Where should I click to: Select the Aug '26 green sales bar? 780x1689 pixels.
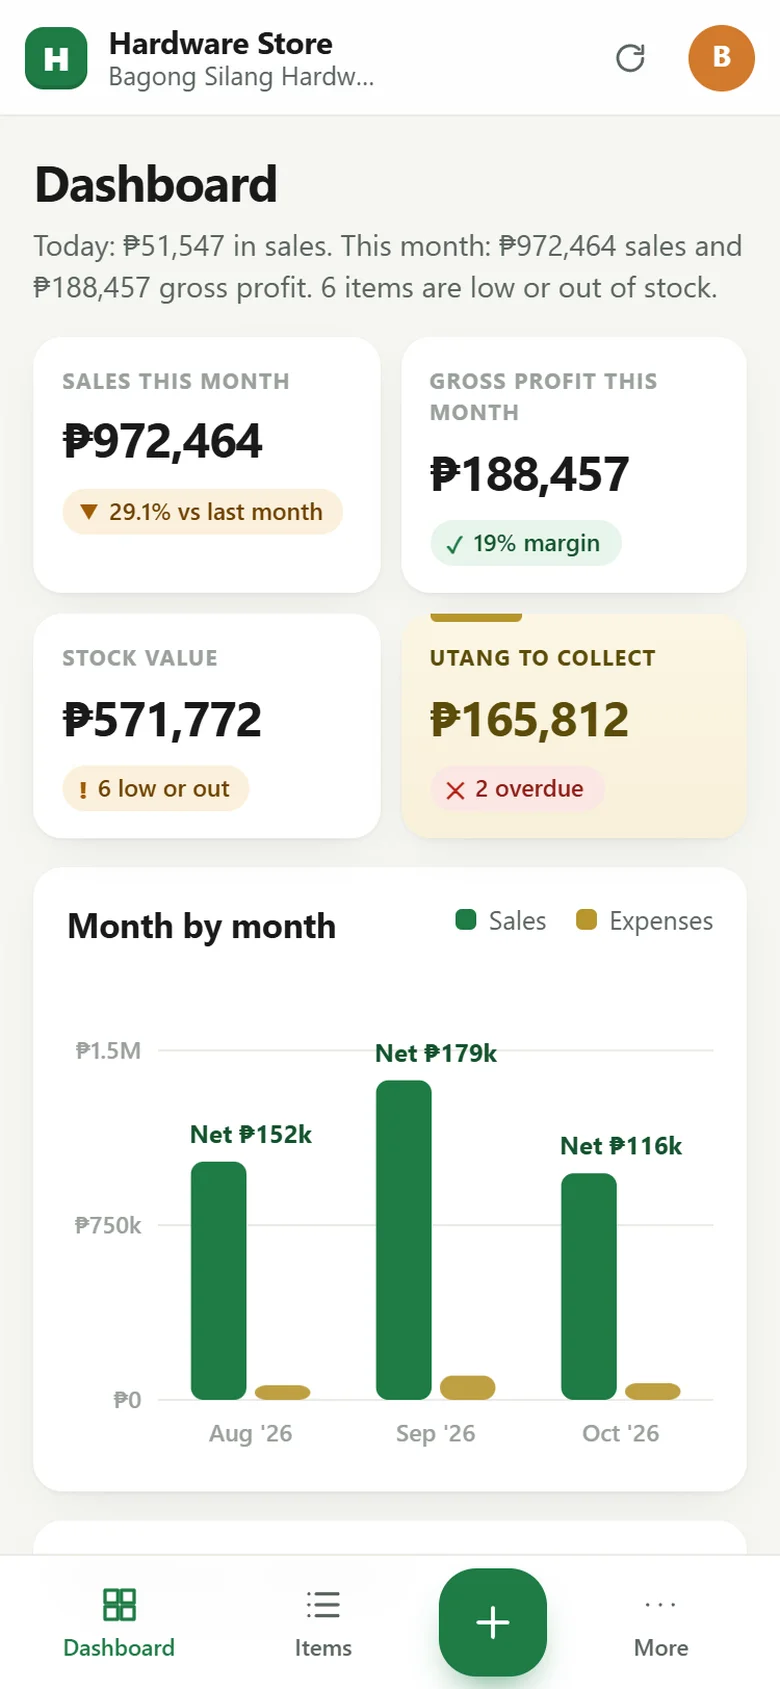(x=218, y=1281)
